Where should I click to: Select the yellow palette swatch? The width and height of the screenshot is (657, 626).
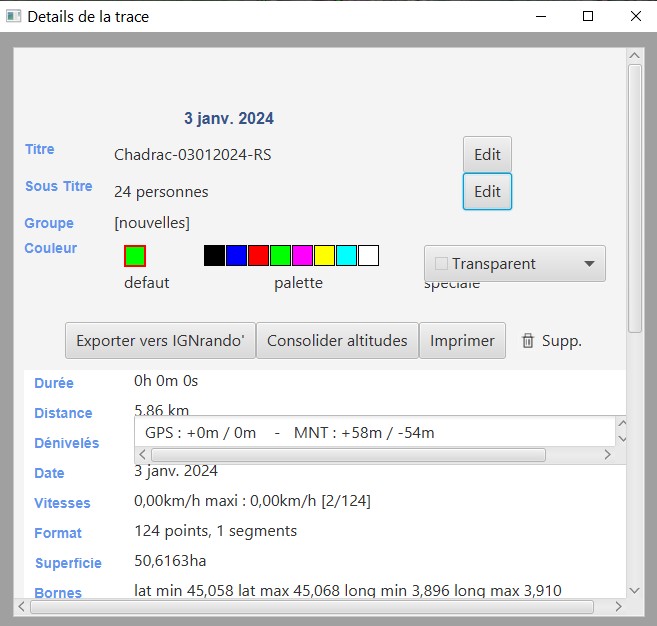point(324,255)
